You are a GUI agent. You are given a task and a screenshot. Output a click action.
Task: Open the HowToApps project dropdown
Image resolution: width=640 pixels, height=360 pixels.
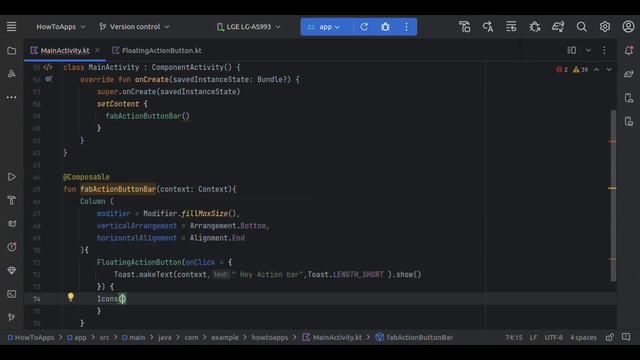click(60, 27)
